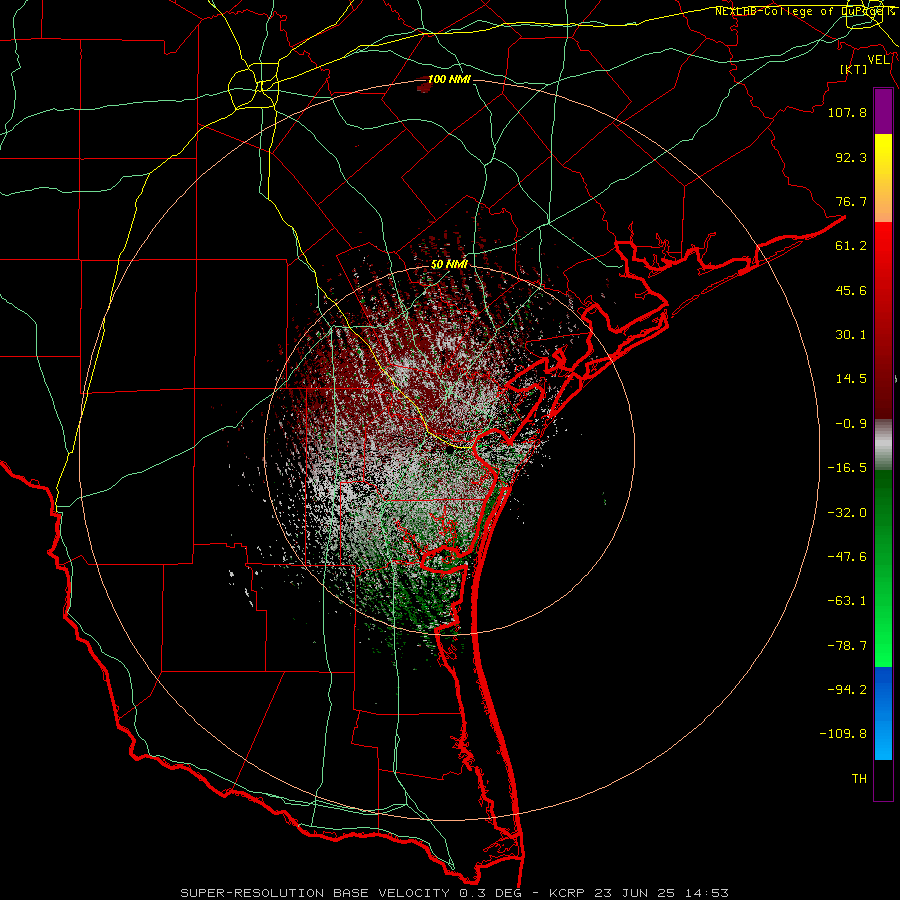Click the 50 NMI range ring label
This screenshot has width=900, height=900.
click(449, 265)
